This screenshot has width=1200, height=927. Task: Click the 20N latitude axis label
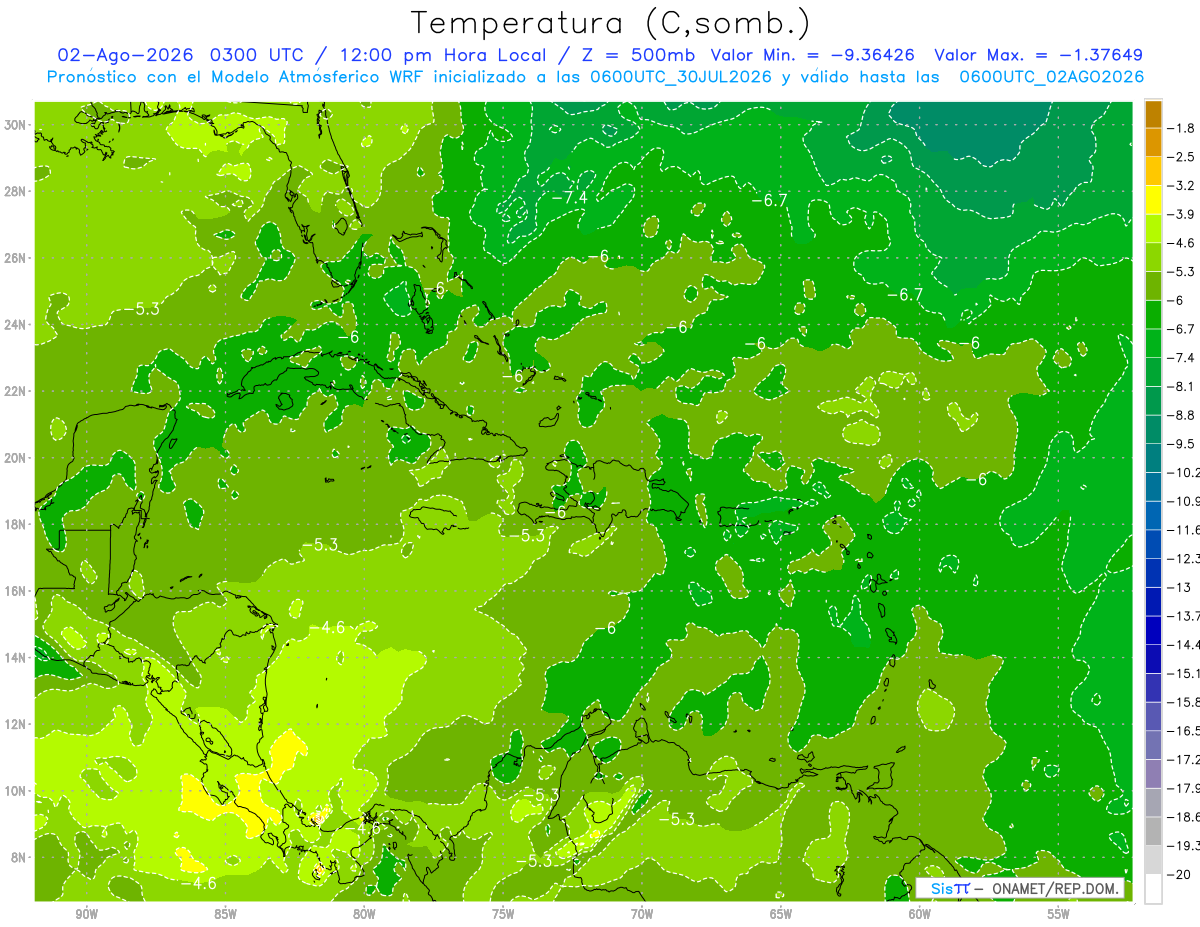click(x=16, y=458)
